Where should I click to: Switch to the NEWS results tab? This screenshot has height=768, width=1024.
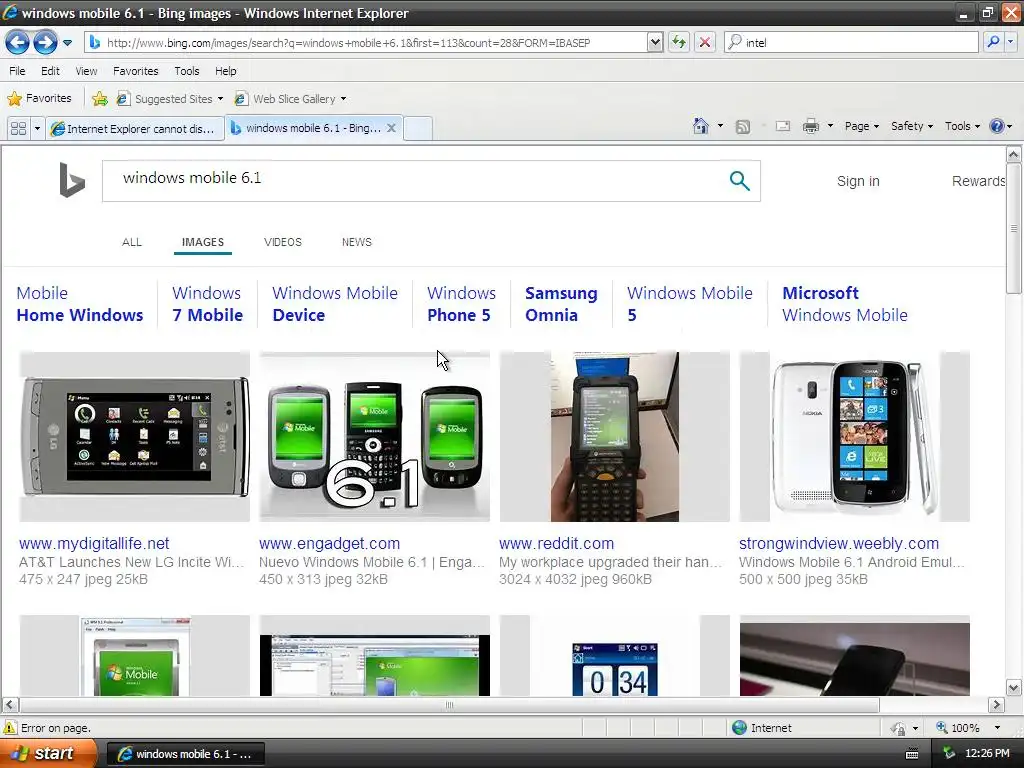(x=357, y=242)
